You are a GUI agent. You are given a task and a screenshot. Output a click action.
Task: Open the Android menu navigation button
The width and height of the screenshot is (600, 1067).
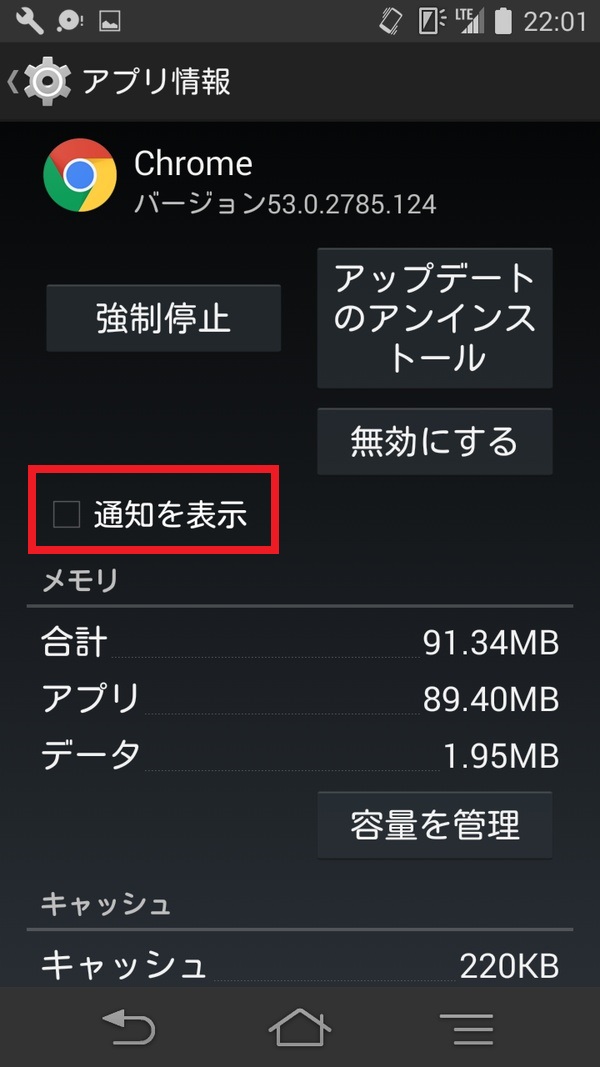(466, 1028)
